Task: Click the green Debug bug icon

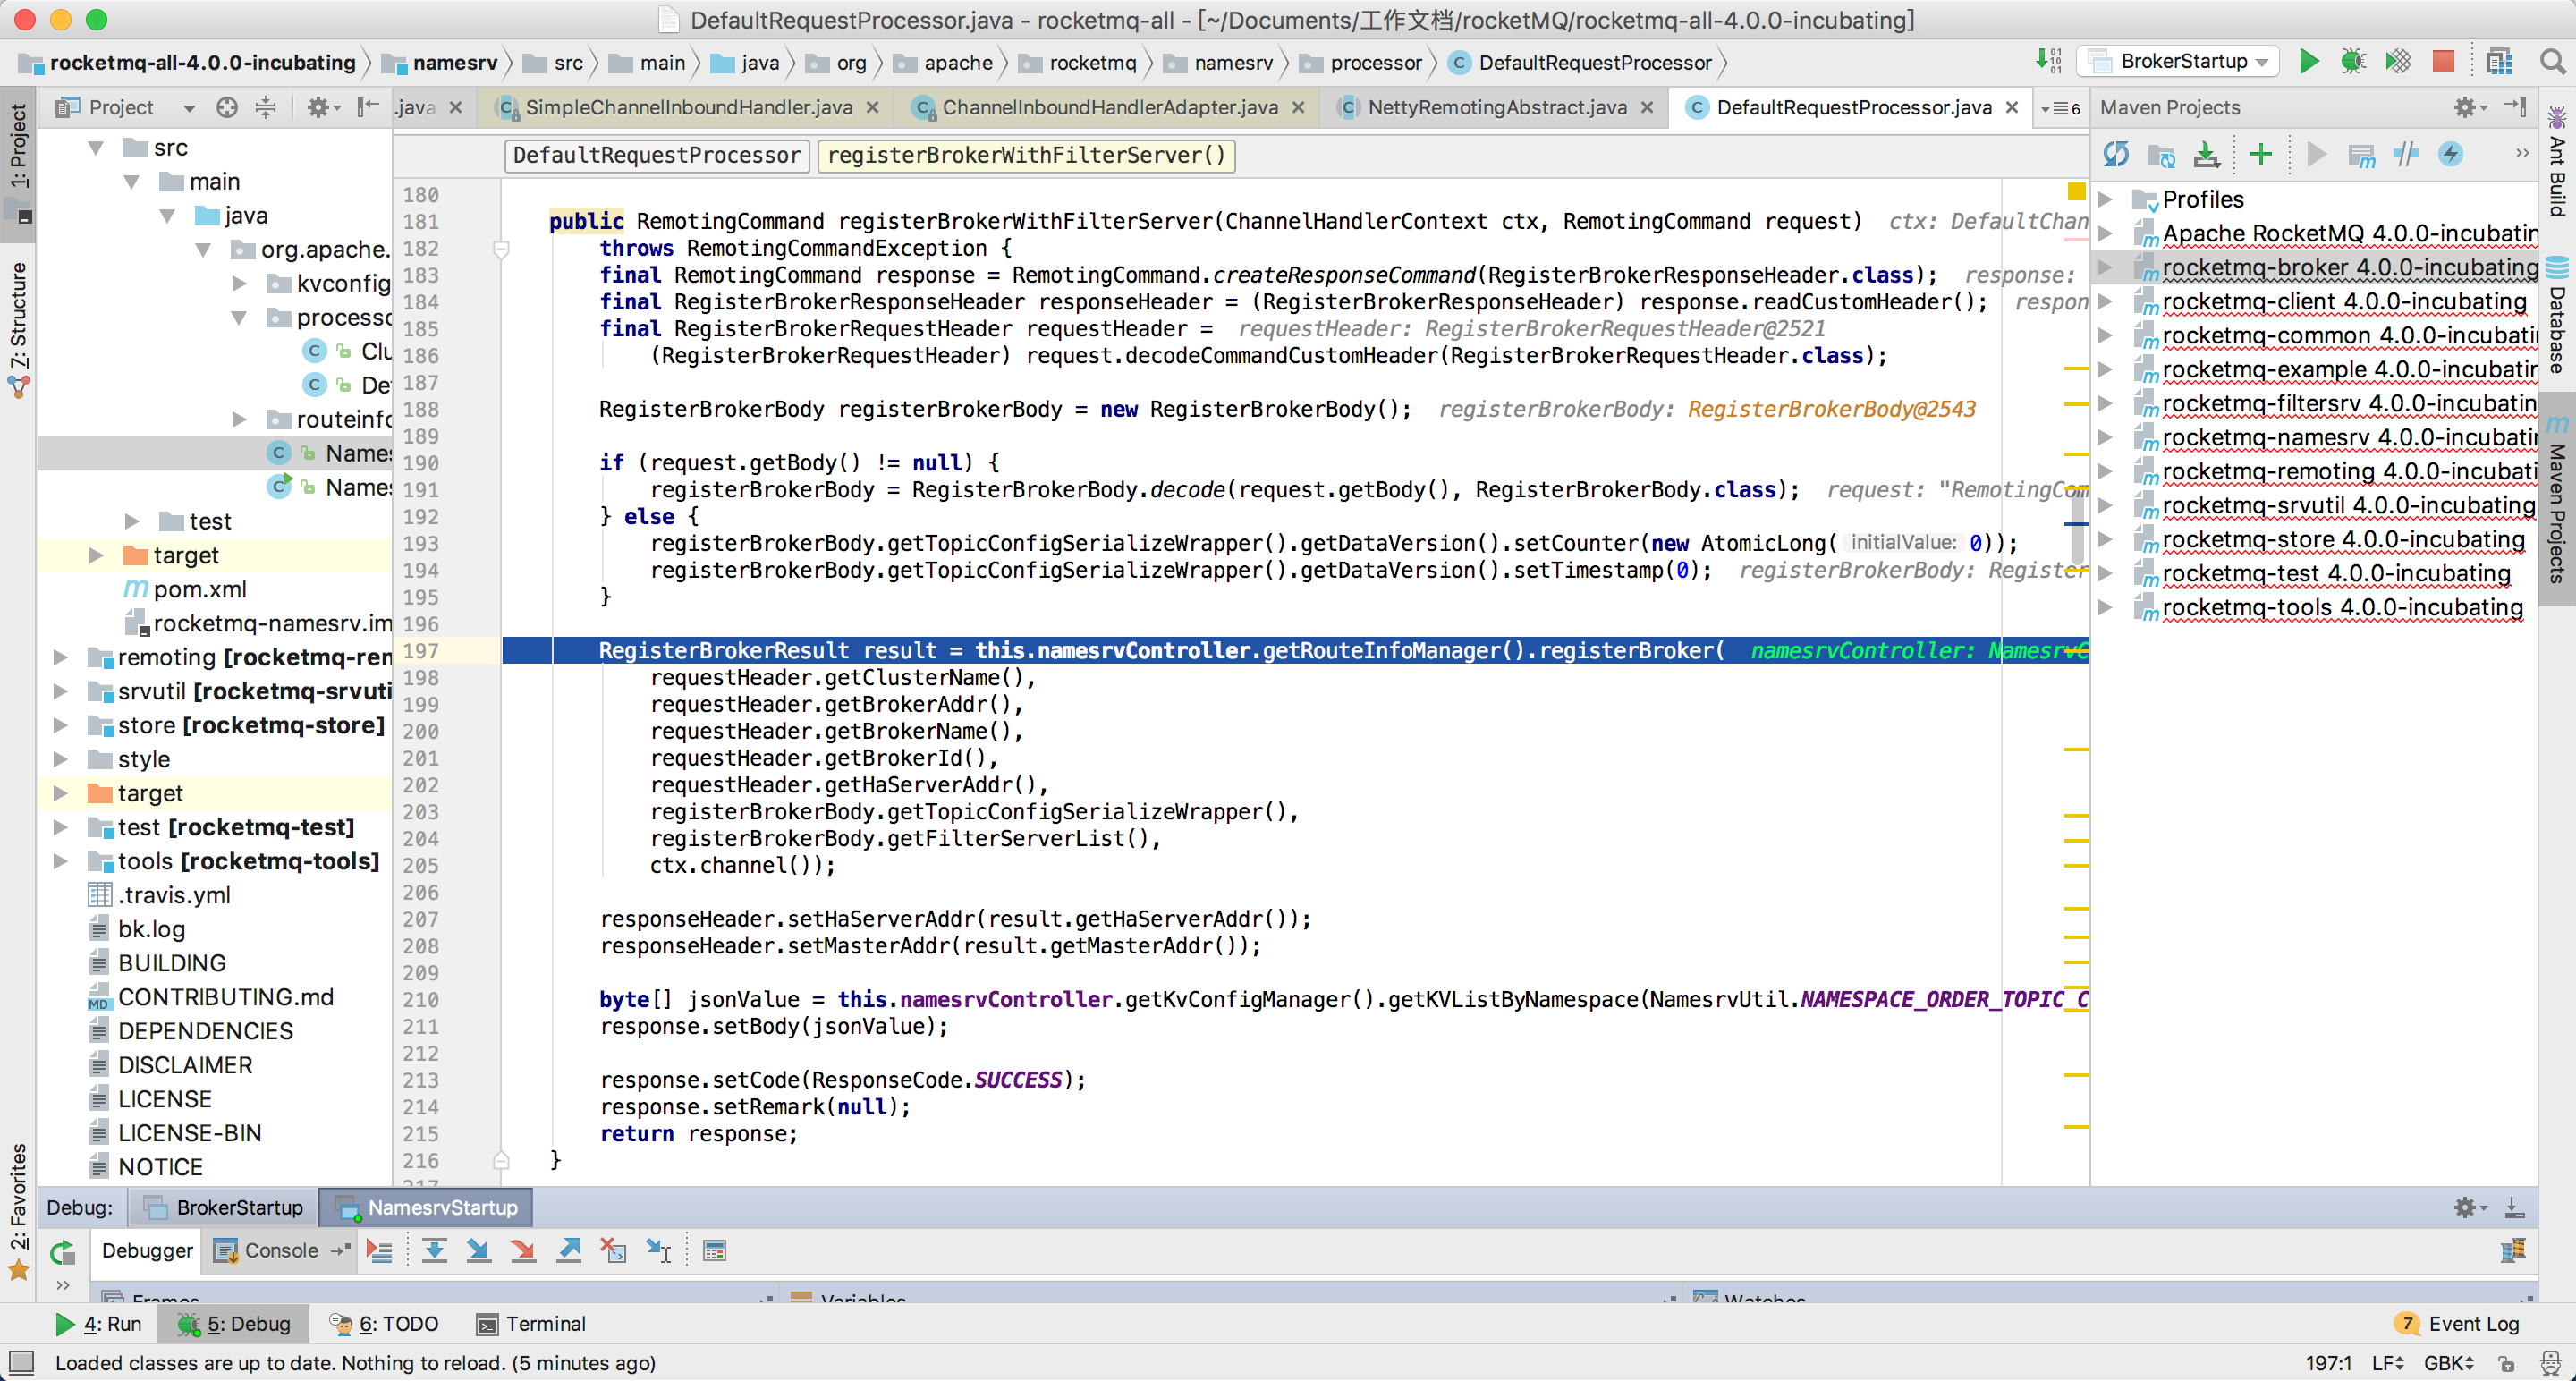Action: 2353,62
